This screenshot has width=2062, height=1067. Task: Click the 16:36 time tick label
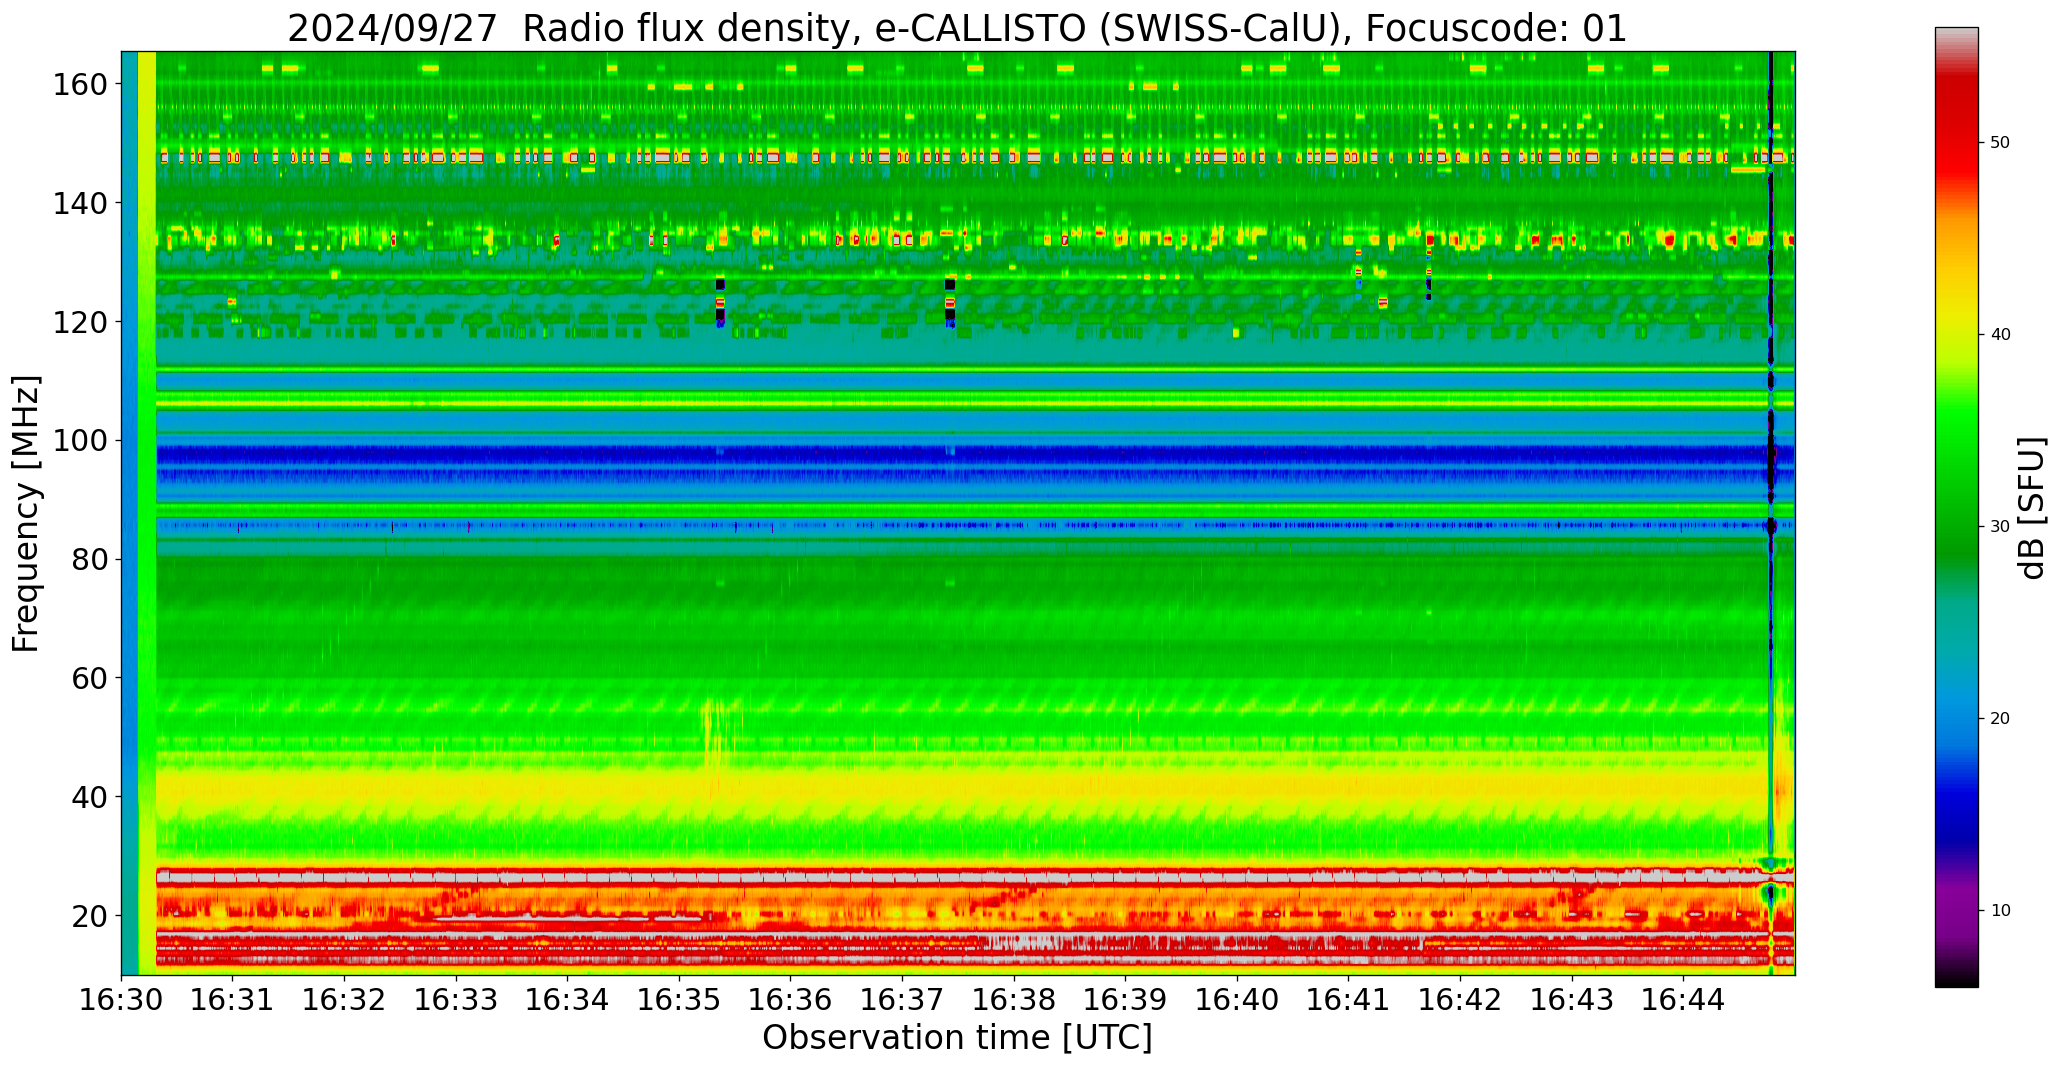(791, 999)
